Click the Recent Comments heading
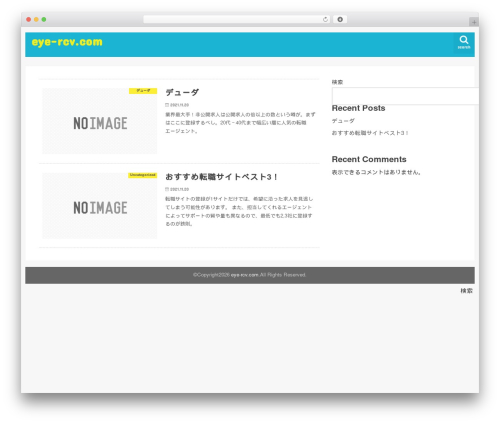Viewport: 500px width, 423px height. [369, 159]
